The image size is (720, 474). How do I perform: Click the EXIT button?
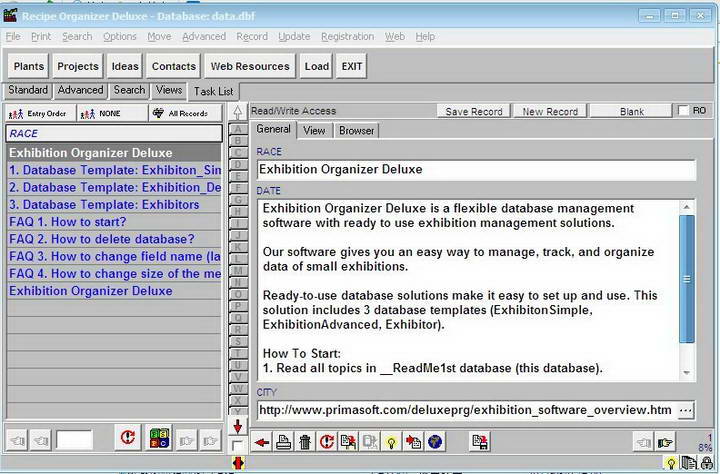point(352,66)
